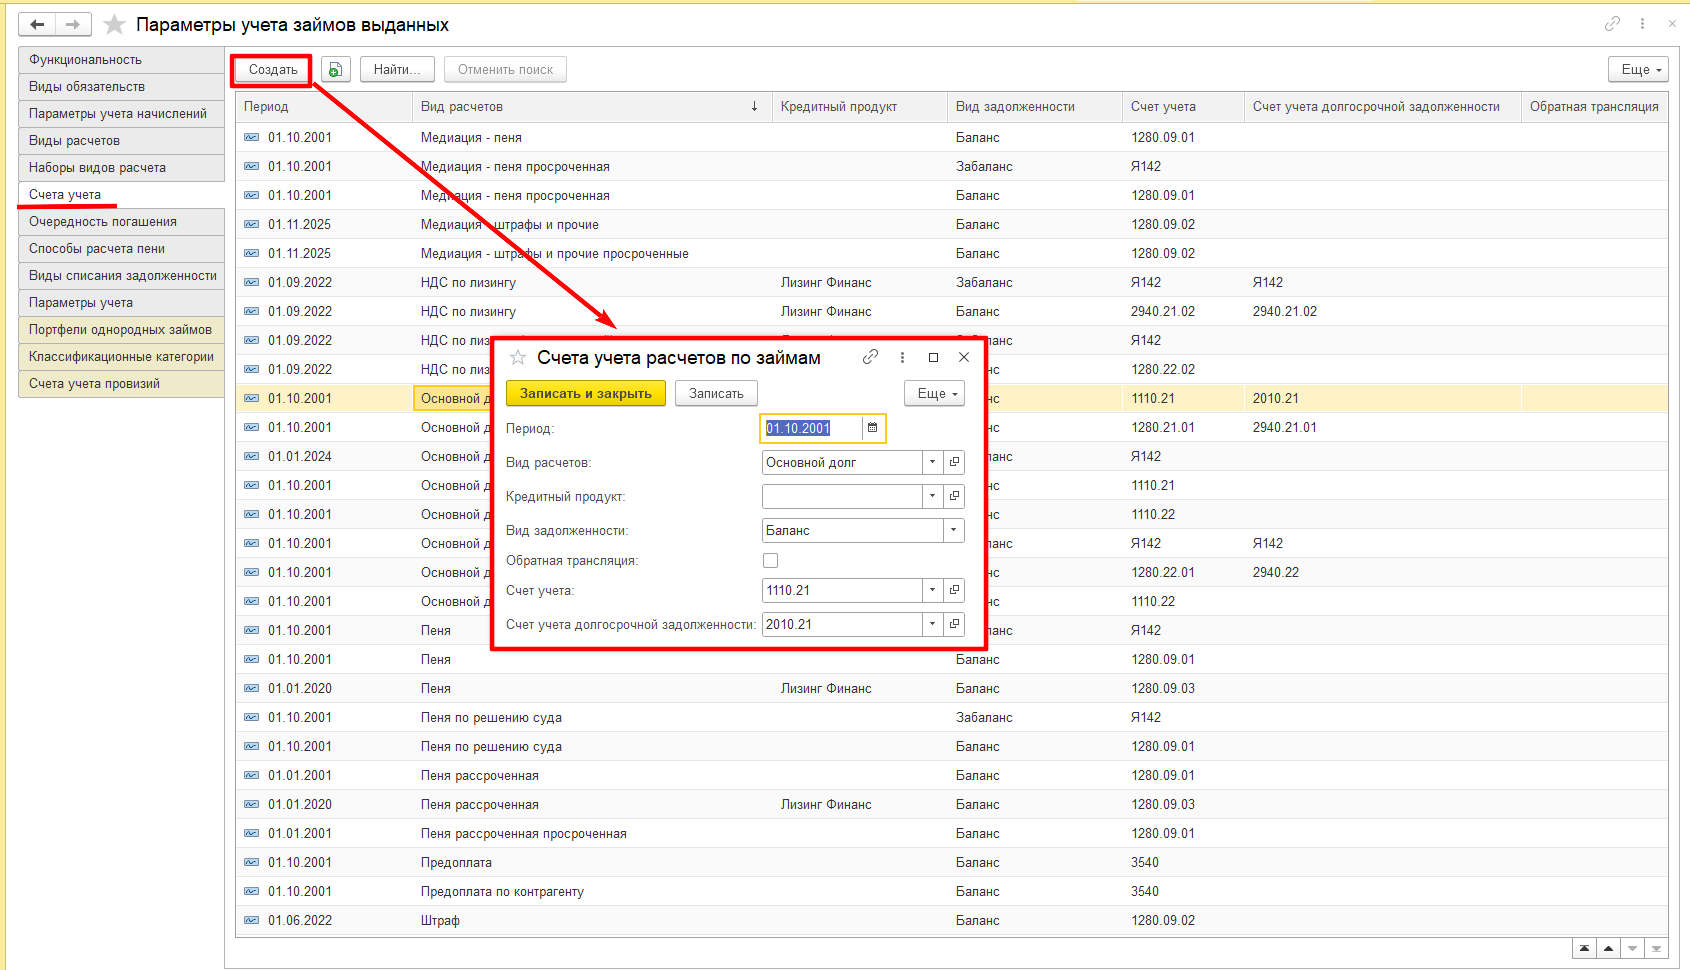Viewport: 1690px width, 970px height.
Task: Sort by the Вид расчетов column header
Action: (591, 106)
